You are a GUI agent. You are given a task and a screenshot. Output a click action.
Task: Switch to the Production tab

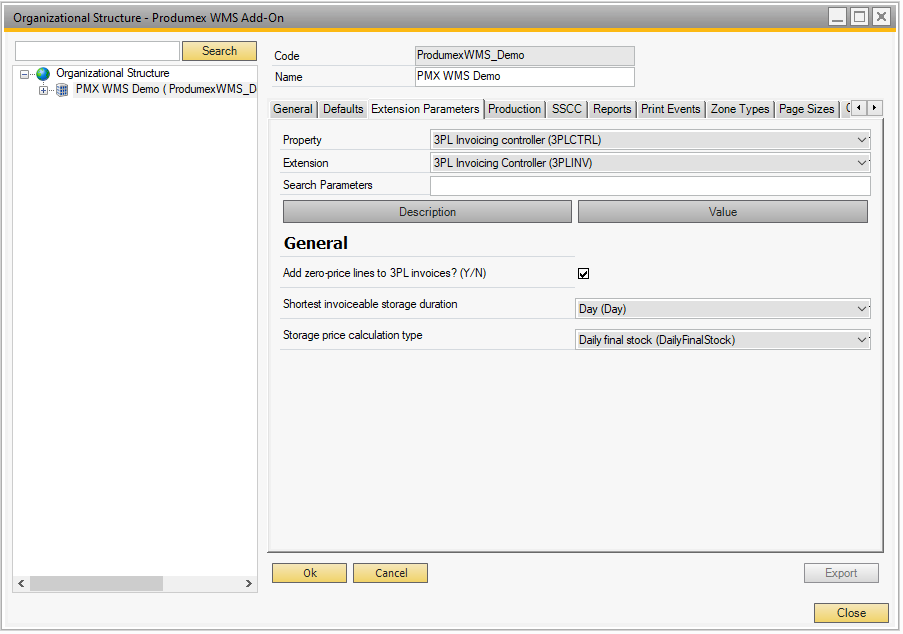pos(513,108)
